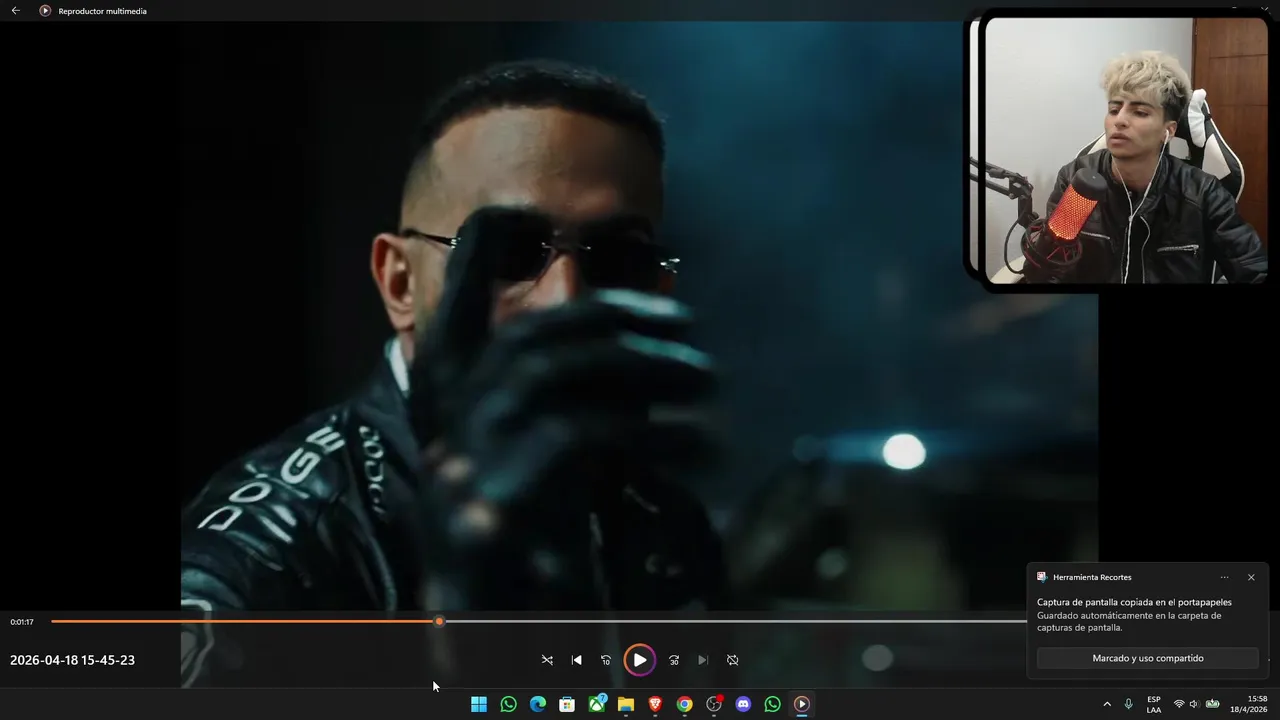
Task: Launch Microsoft Edge from the taskbar
Action: click(538, 704)
